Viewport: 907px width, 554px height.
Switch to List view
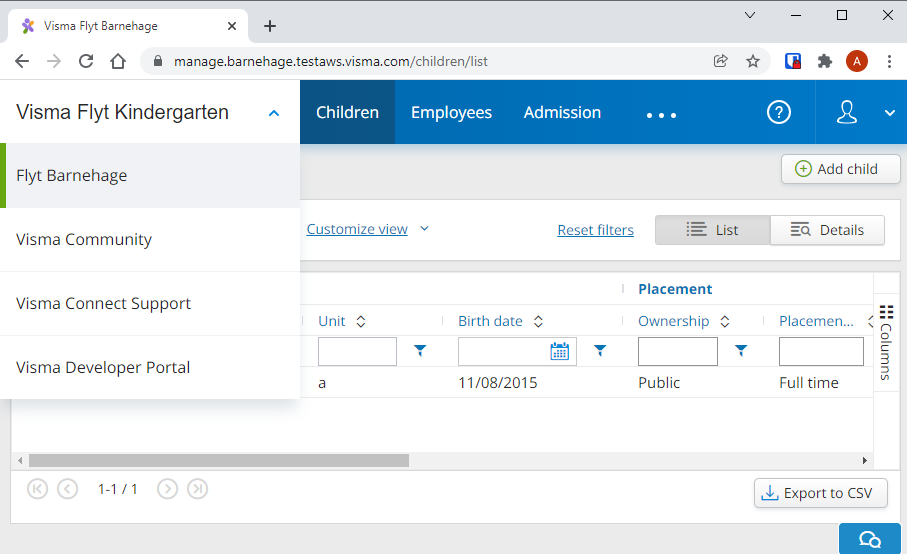pos(713,230)
